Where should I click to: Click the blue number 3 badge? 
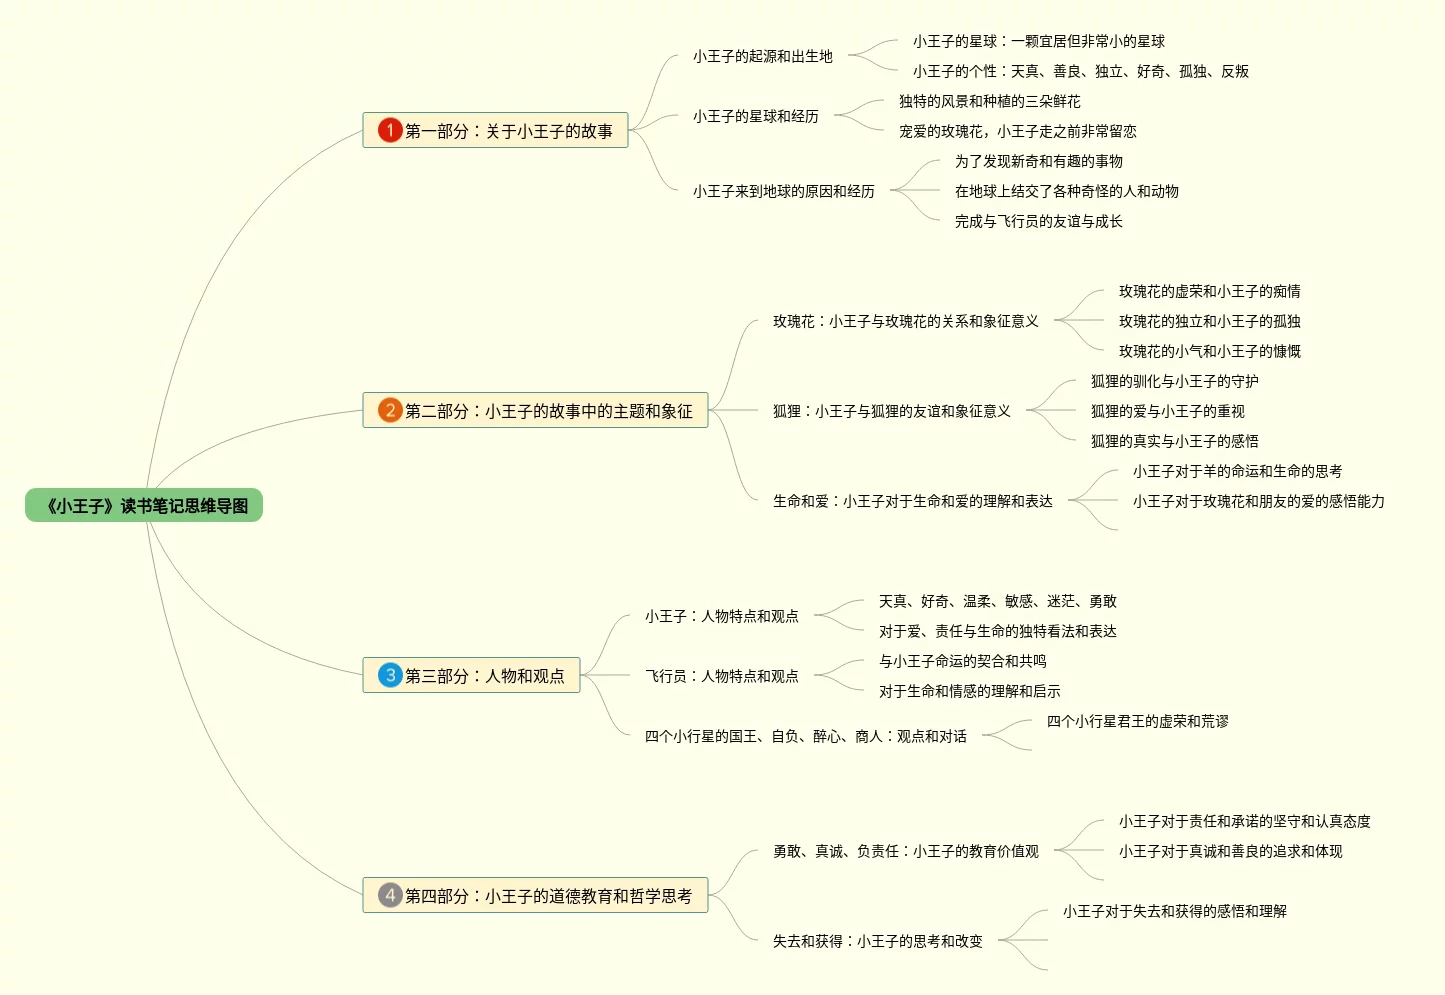click(390, 675)
